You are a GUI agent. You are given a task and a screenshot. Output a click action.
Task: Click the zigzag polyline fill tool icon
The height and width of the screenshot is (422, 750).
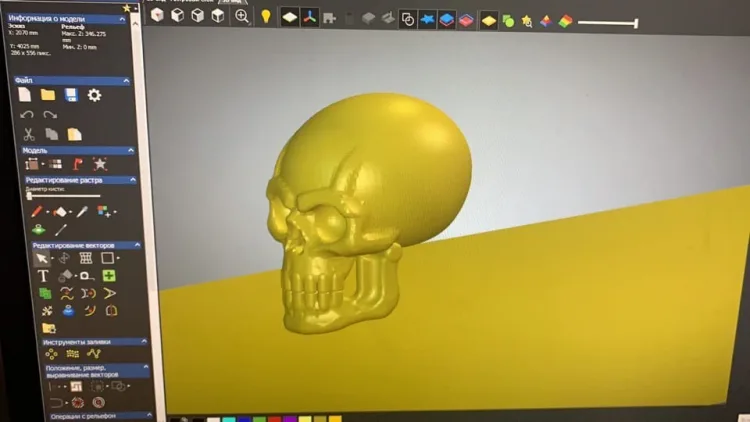(94, 354)
